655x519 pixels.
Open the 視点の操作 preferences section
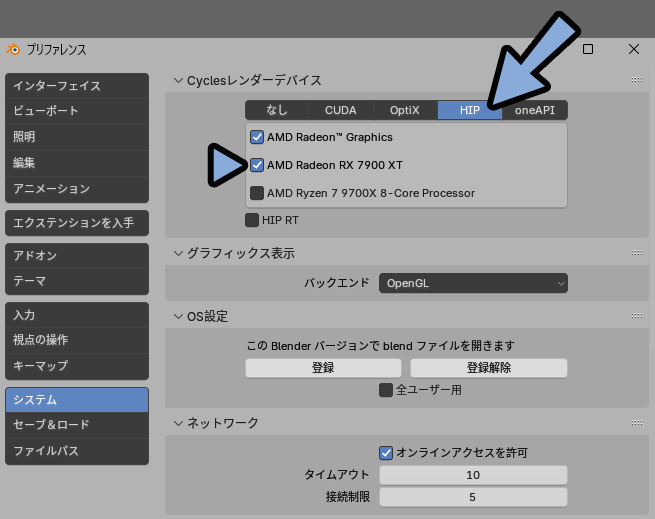tap(77, 340)
